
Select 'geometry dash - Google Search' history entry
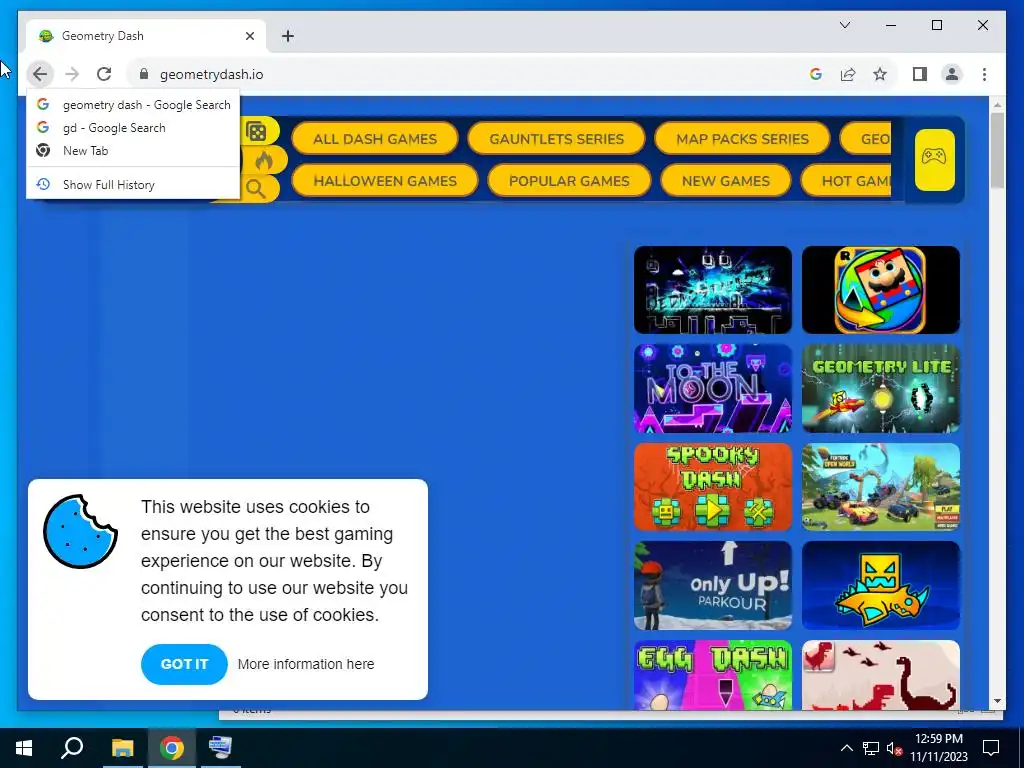click(x=133, y=104)
